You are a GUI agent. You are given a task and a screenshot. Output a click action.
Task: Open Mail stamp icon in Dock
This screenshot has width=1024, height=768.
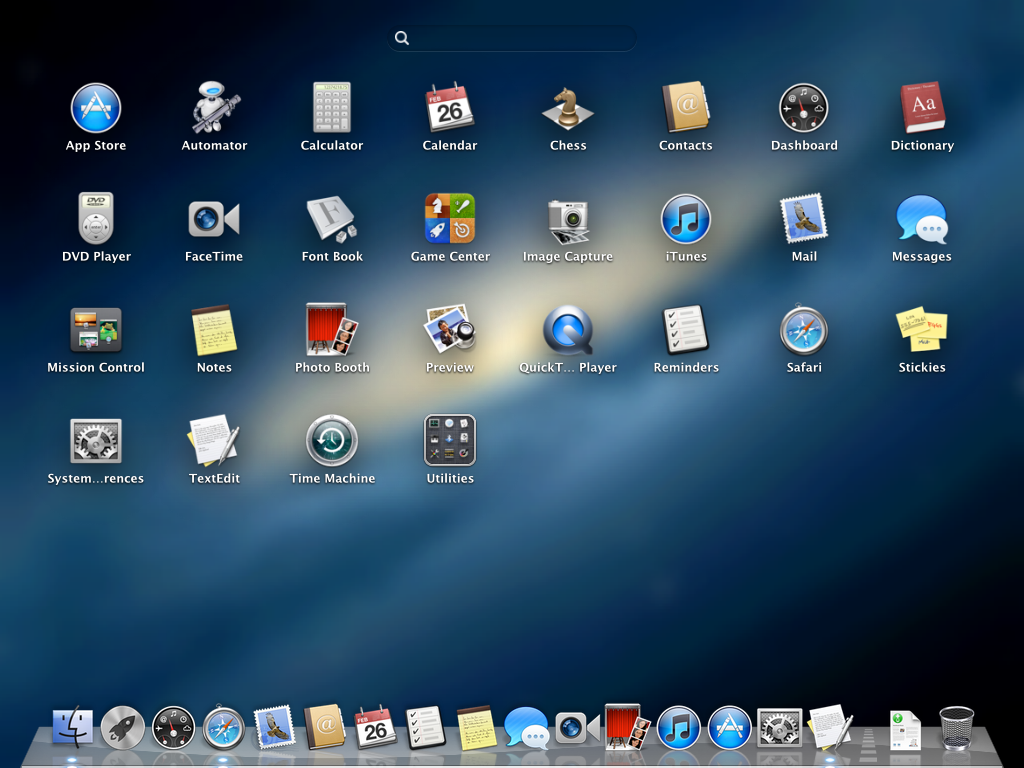pyautogui.click(x=274, y=727)
